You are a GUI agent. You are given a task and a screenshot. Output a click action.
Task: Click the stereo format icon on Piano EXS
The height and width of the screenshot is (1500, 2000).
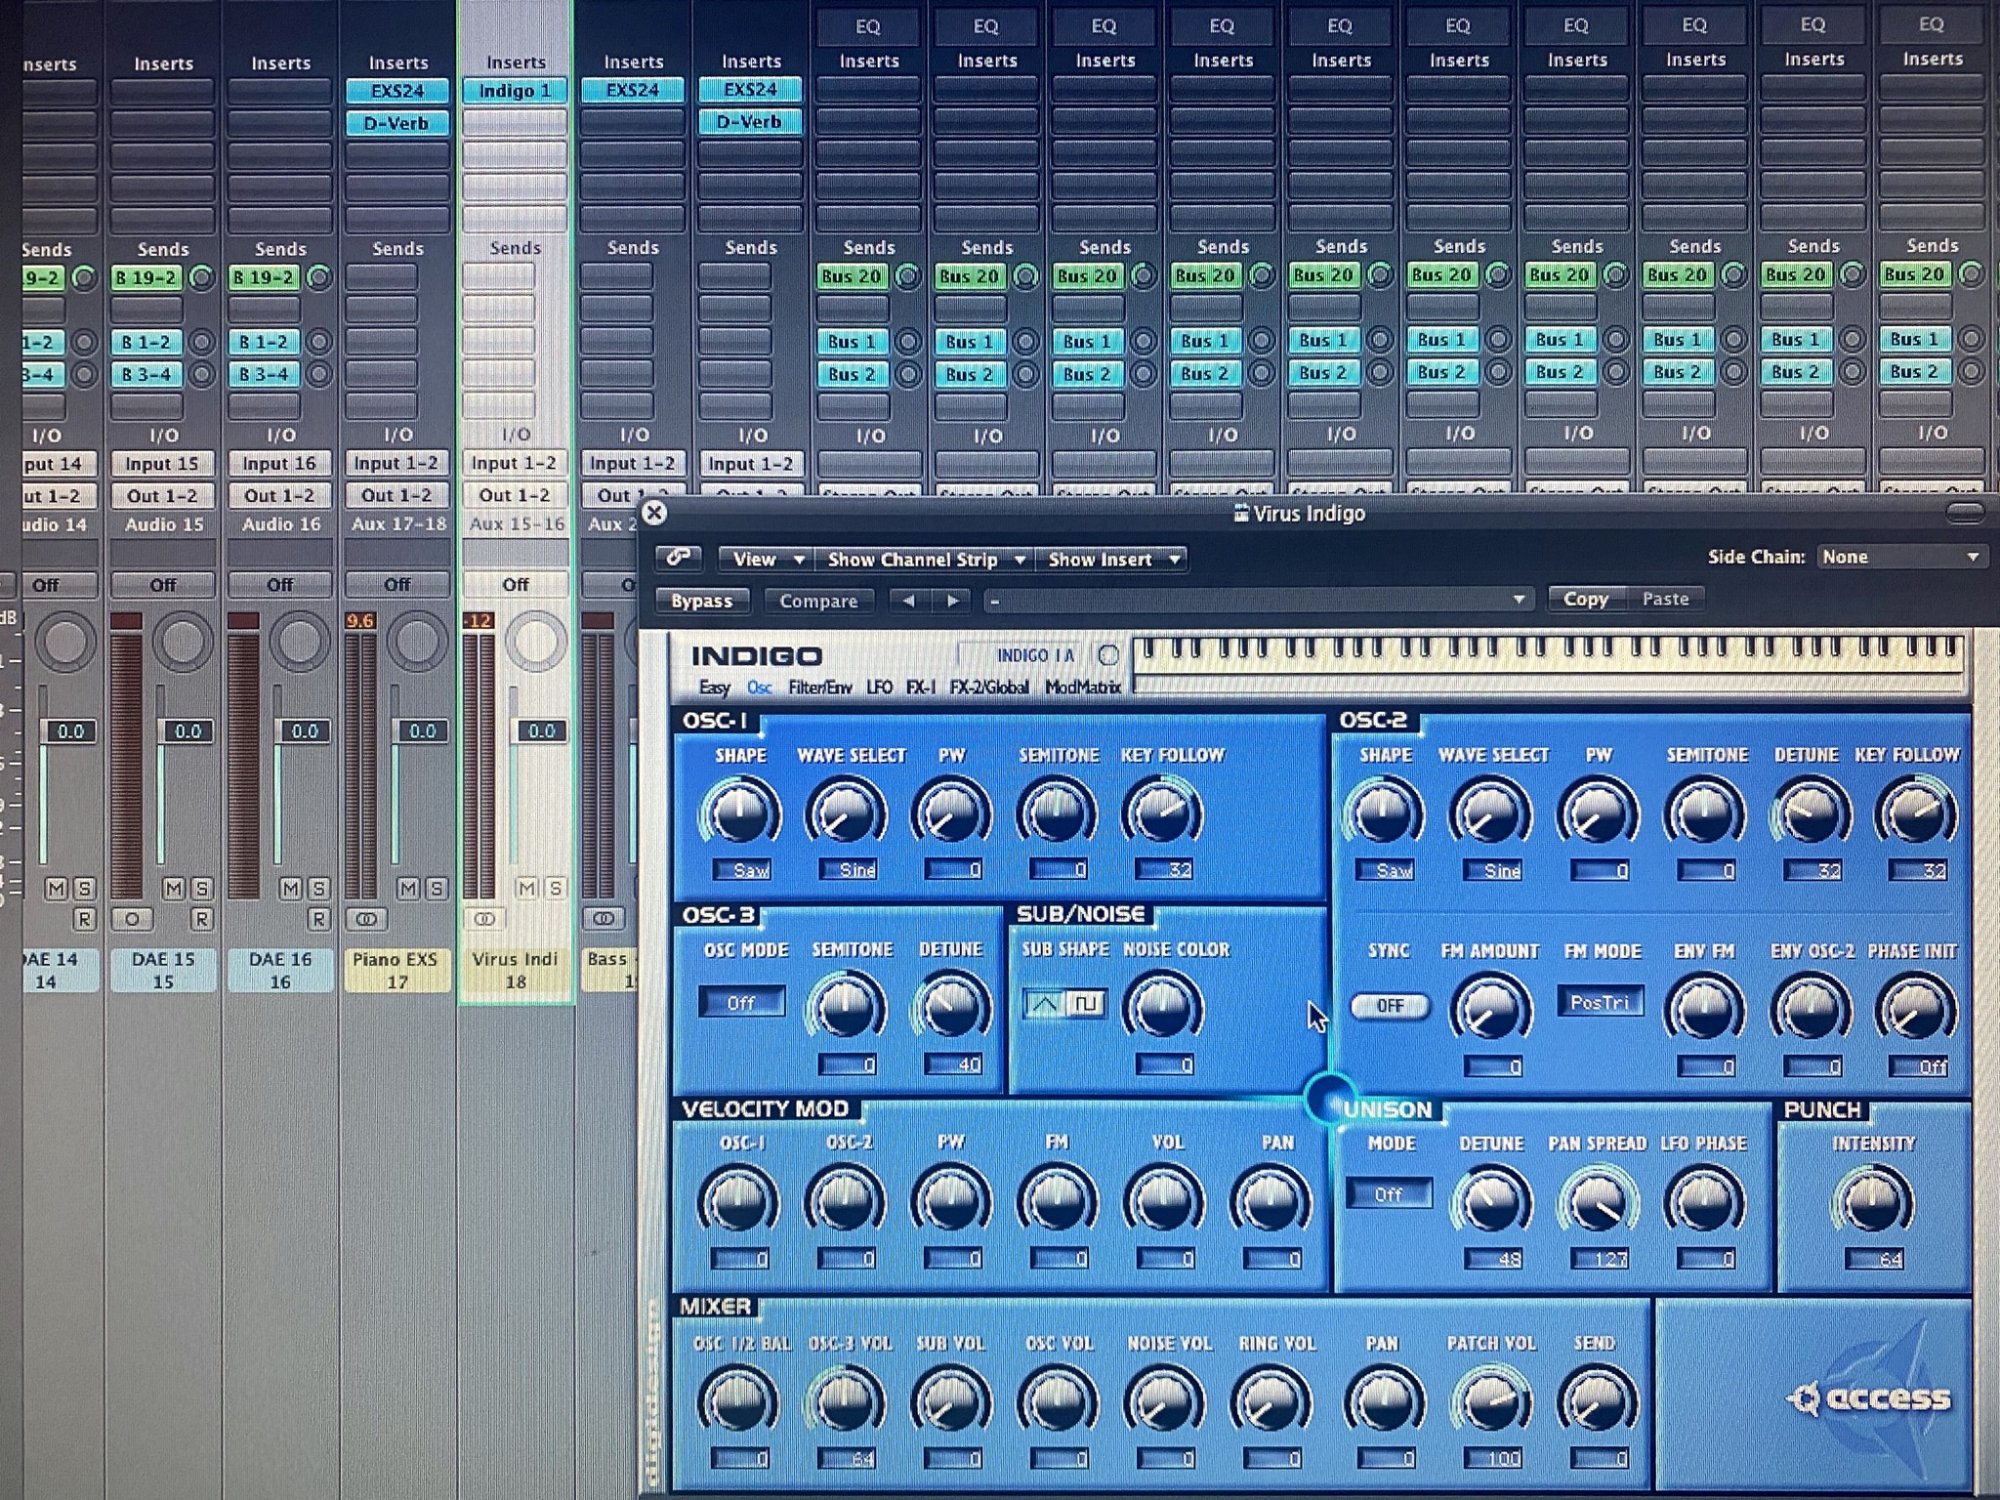[x=366, y=918]
